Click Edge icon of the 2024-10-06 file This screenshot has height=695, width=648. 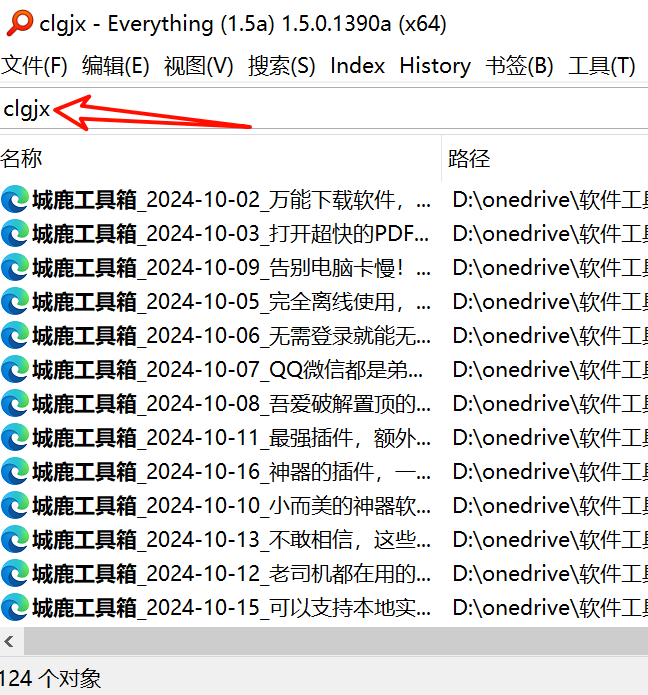(x=16, y=336)
